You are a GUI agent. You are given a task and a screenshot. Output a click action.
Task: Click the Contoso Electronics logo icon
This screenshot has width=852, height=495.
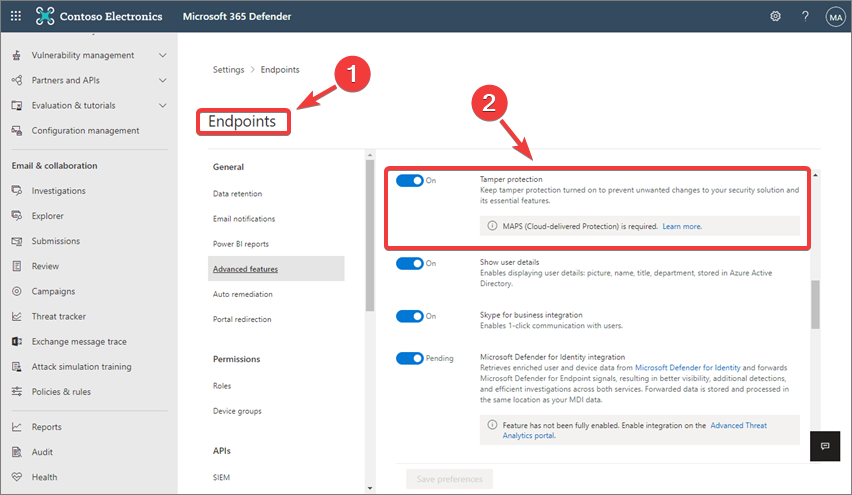pyautogui.click(x=45, y=16)
